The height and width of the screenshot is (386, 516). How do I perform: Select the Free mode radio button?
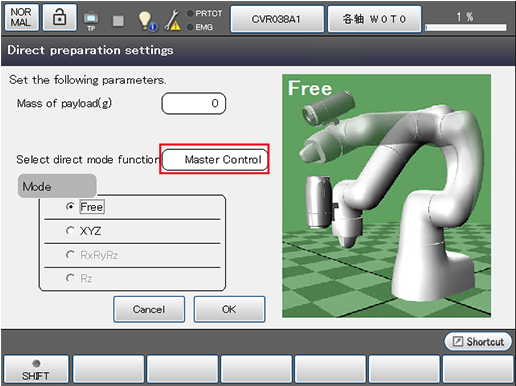pyautogui.click(x=70, y=207)
